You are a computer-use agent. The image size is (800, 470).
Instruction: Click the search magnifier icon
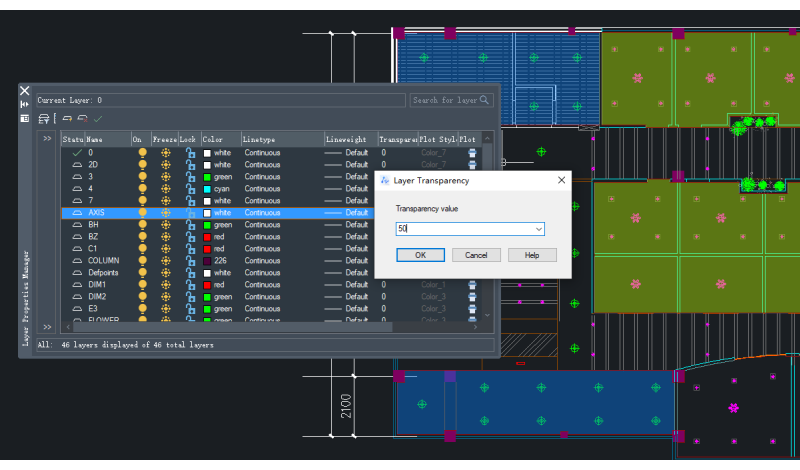pyautogui.click(x=485, y=100)
